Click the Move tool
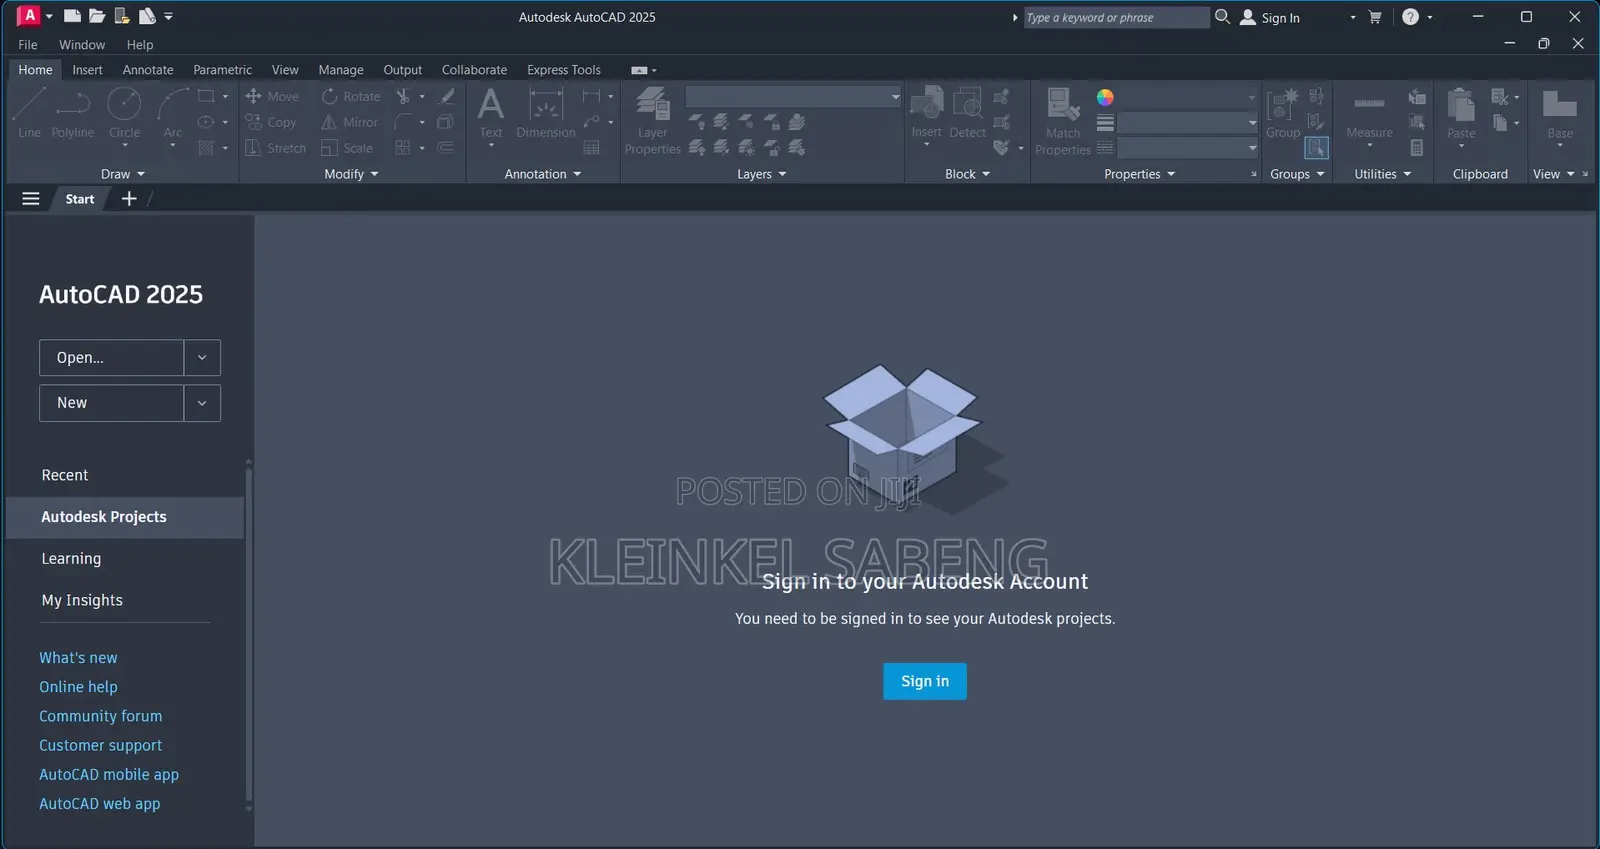This screenshot has height=849, width=1600. (272, 96)
